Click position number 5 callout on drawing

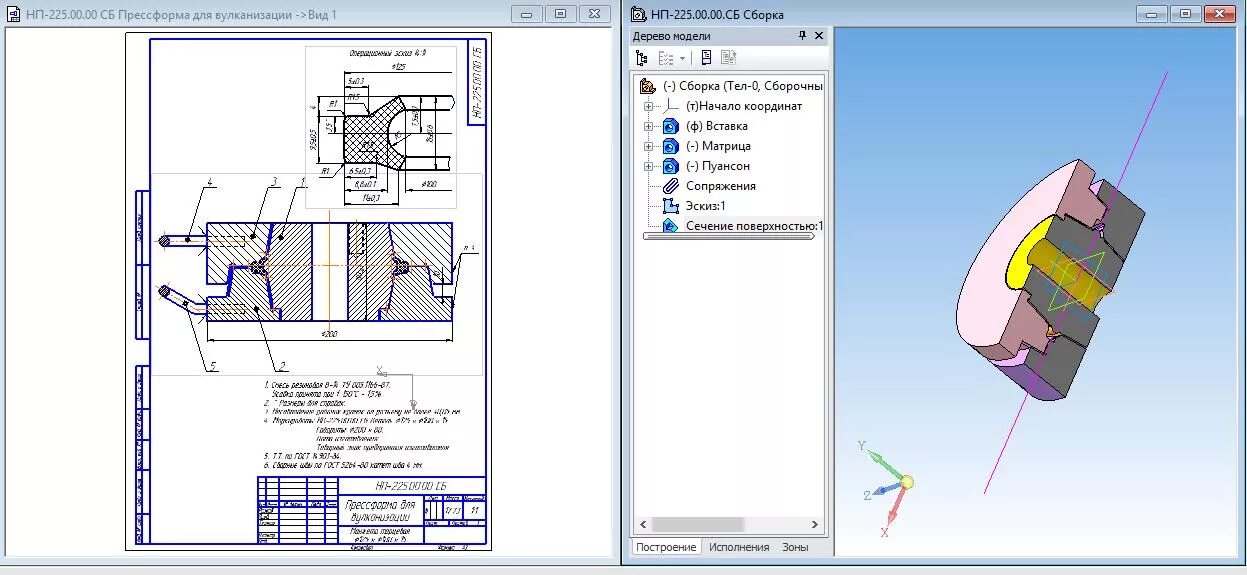pos(212,367)
